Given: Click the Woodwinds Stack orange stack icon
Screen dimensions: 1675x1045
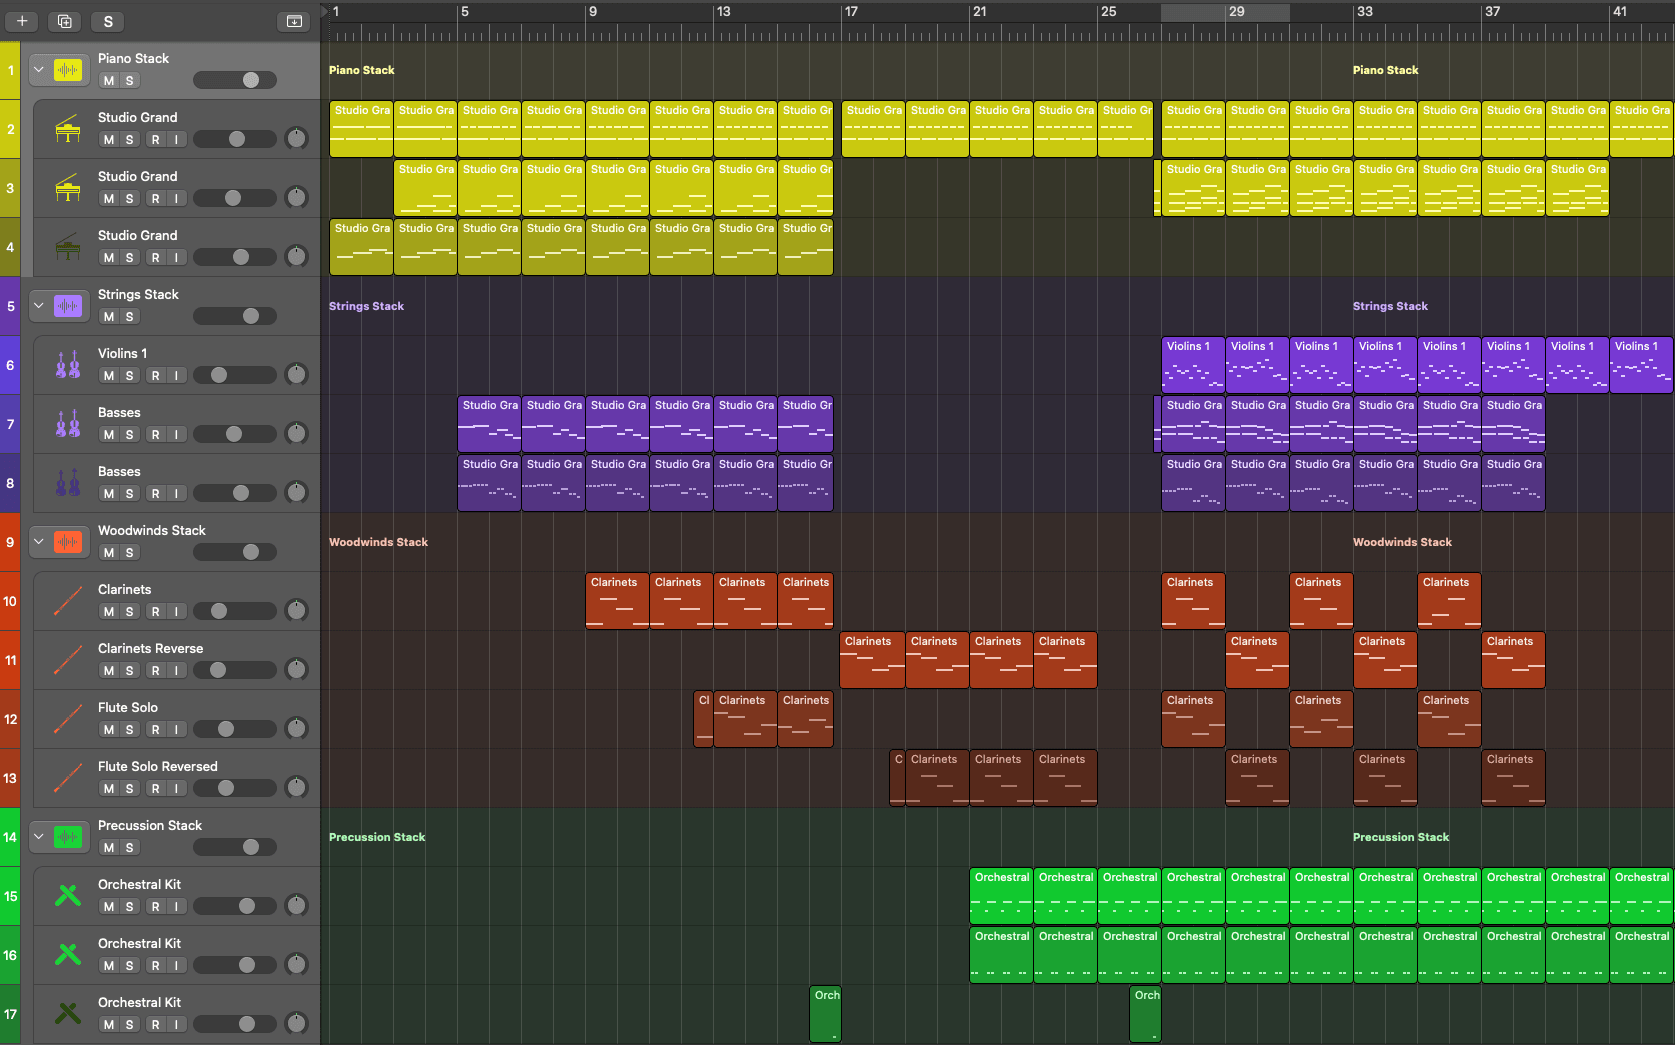Looking at the screenshot, I should pos(68,542).
